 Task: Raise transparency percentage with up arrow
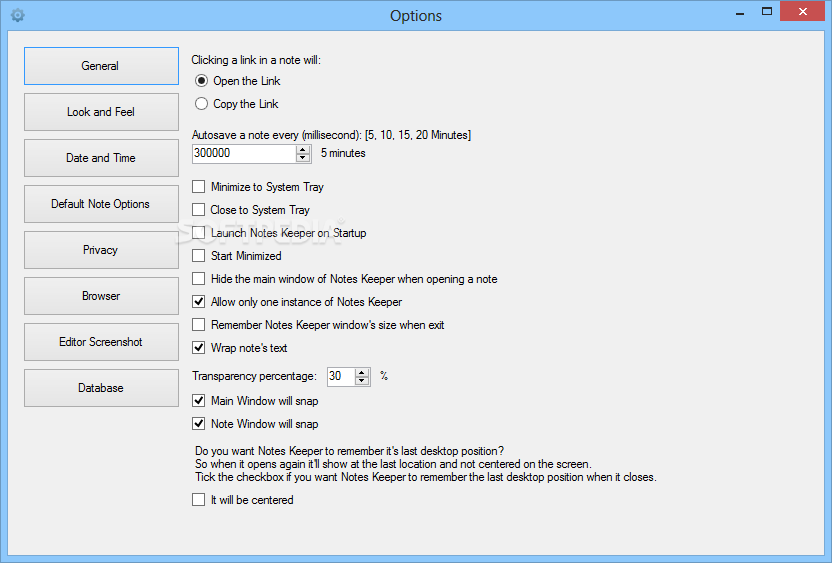tap(362, 373)
